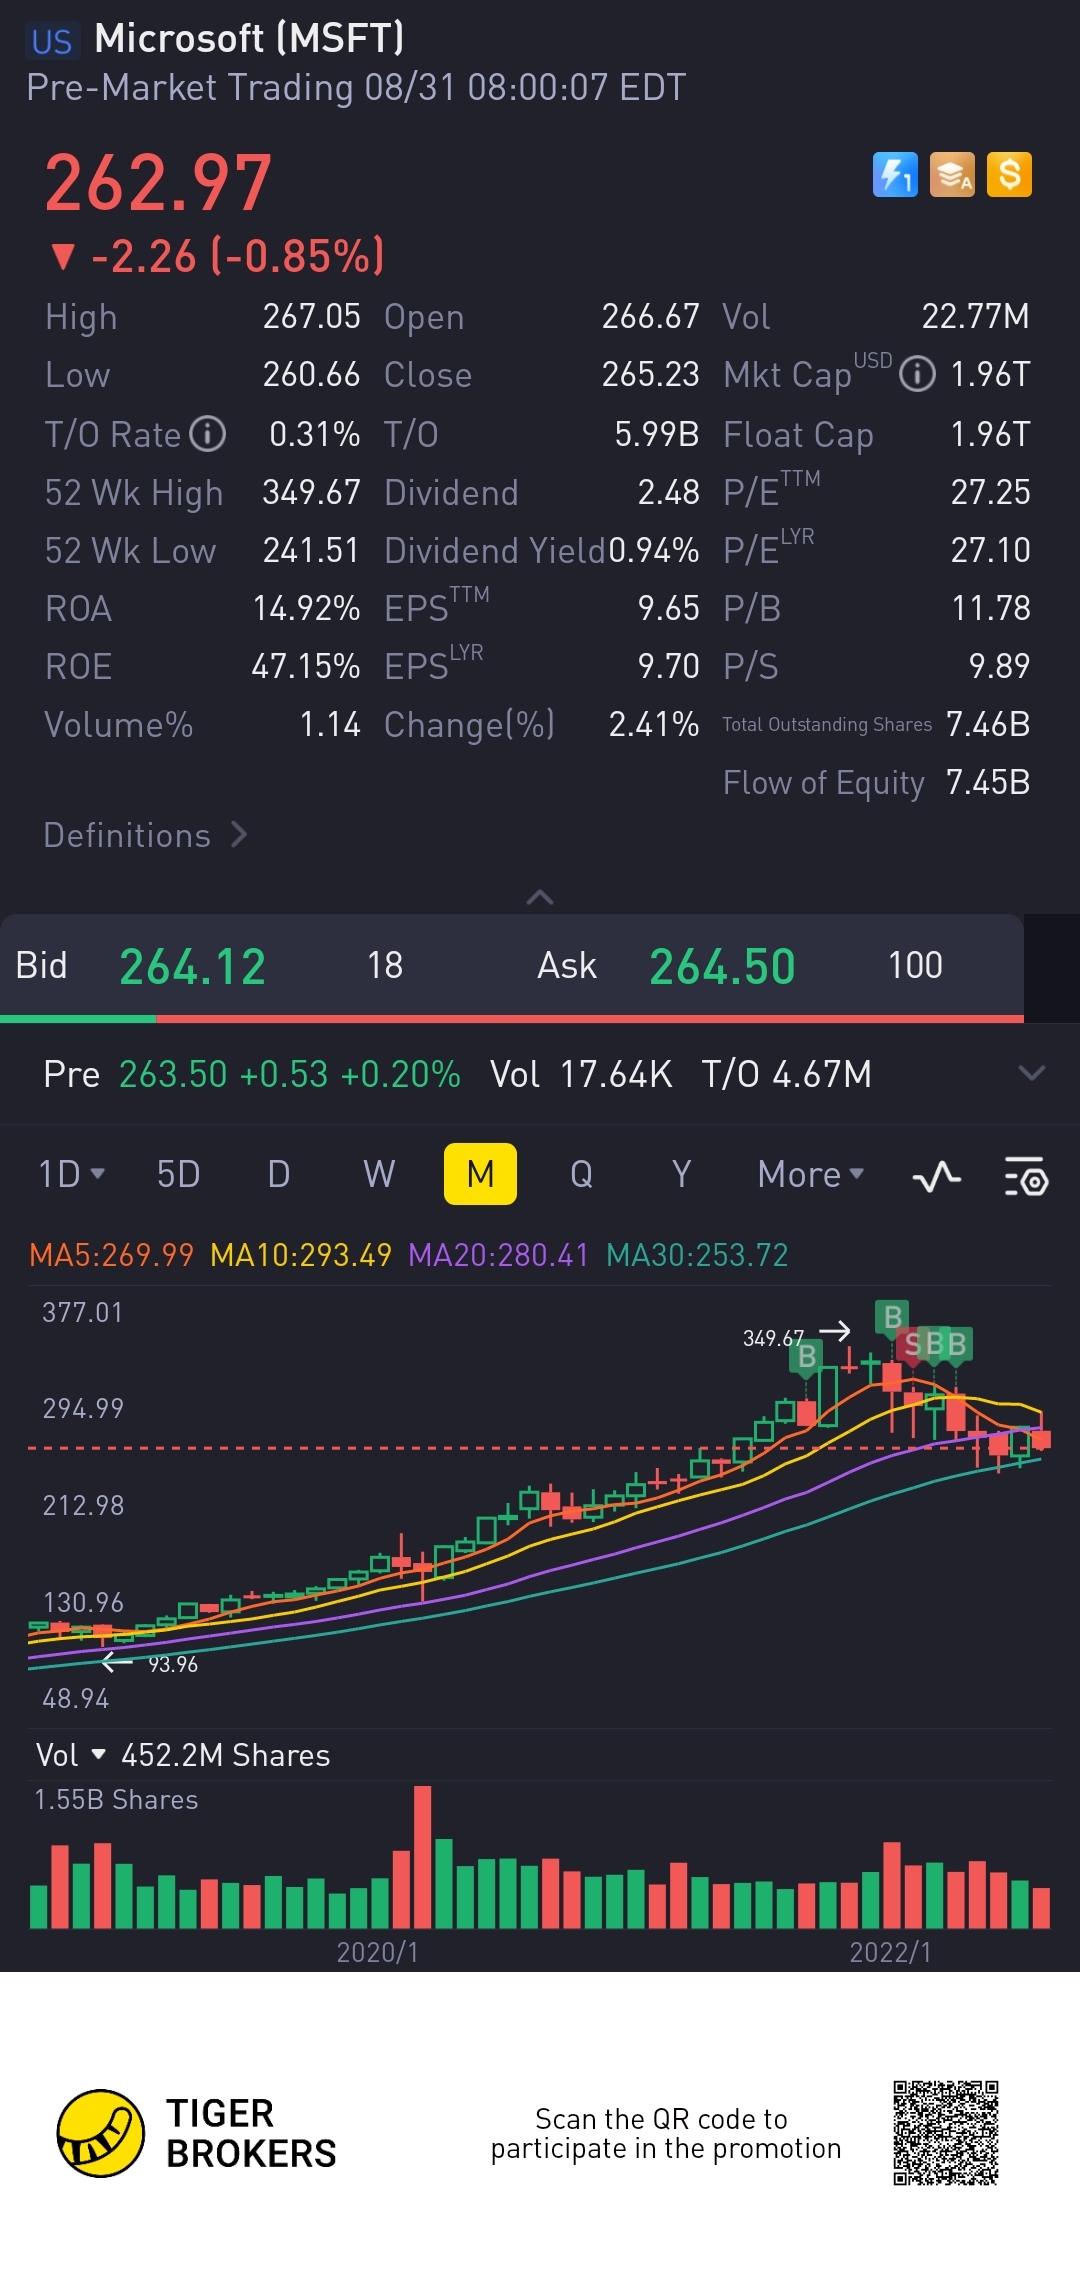Viewport: 1080px width, 2295px height.
Task: Tap the B marker above the chart peak
Action: point(892,1317)
